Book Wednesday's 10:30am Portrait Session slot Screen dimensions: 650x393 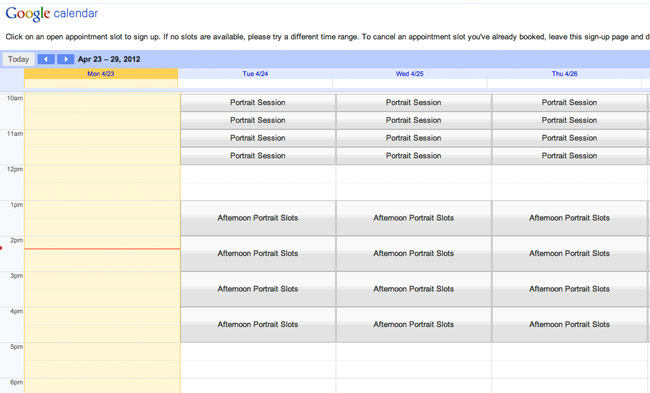coord(414,120)
